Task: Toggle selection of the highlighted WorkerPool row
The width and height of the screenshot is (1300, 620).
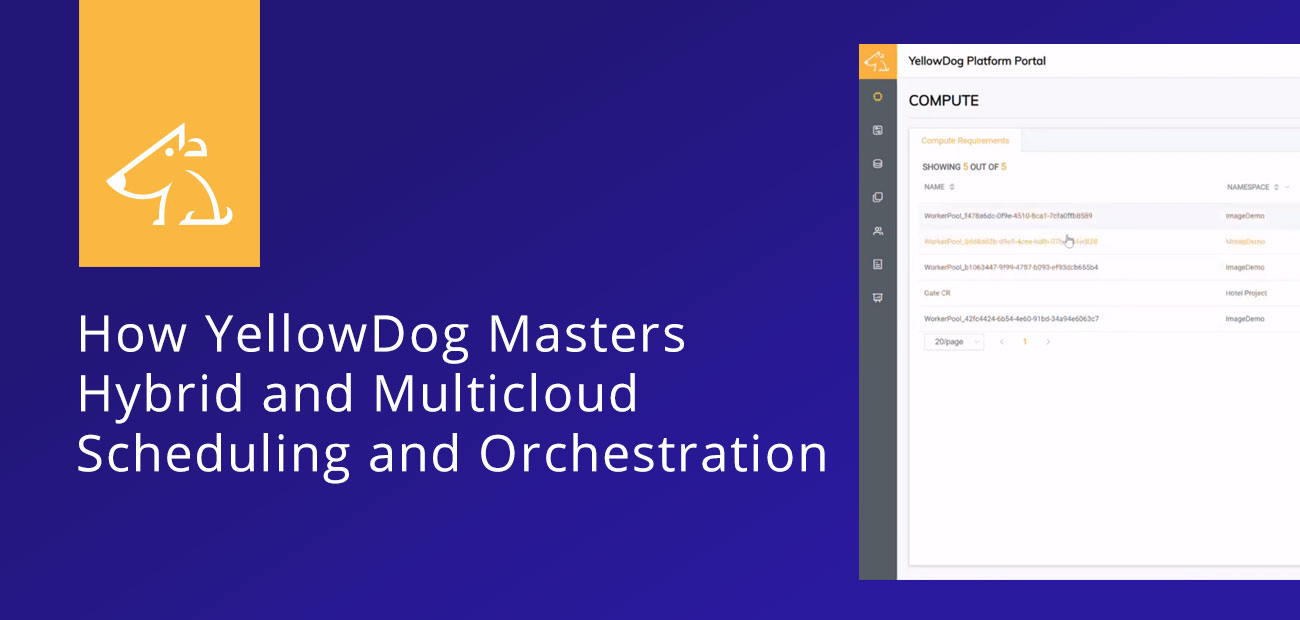Action: point(1010,241)
